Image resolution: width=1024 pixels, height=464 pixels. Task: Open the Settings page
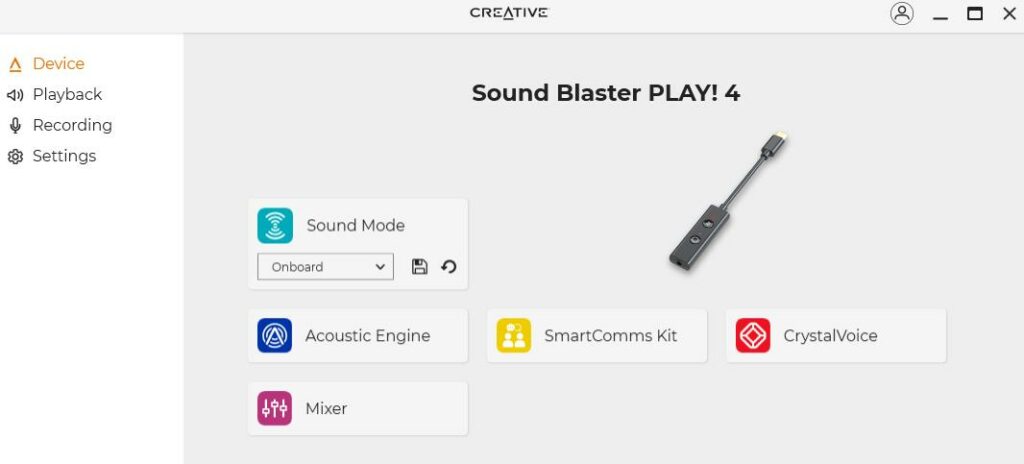[x=64, y=156]
